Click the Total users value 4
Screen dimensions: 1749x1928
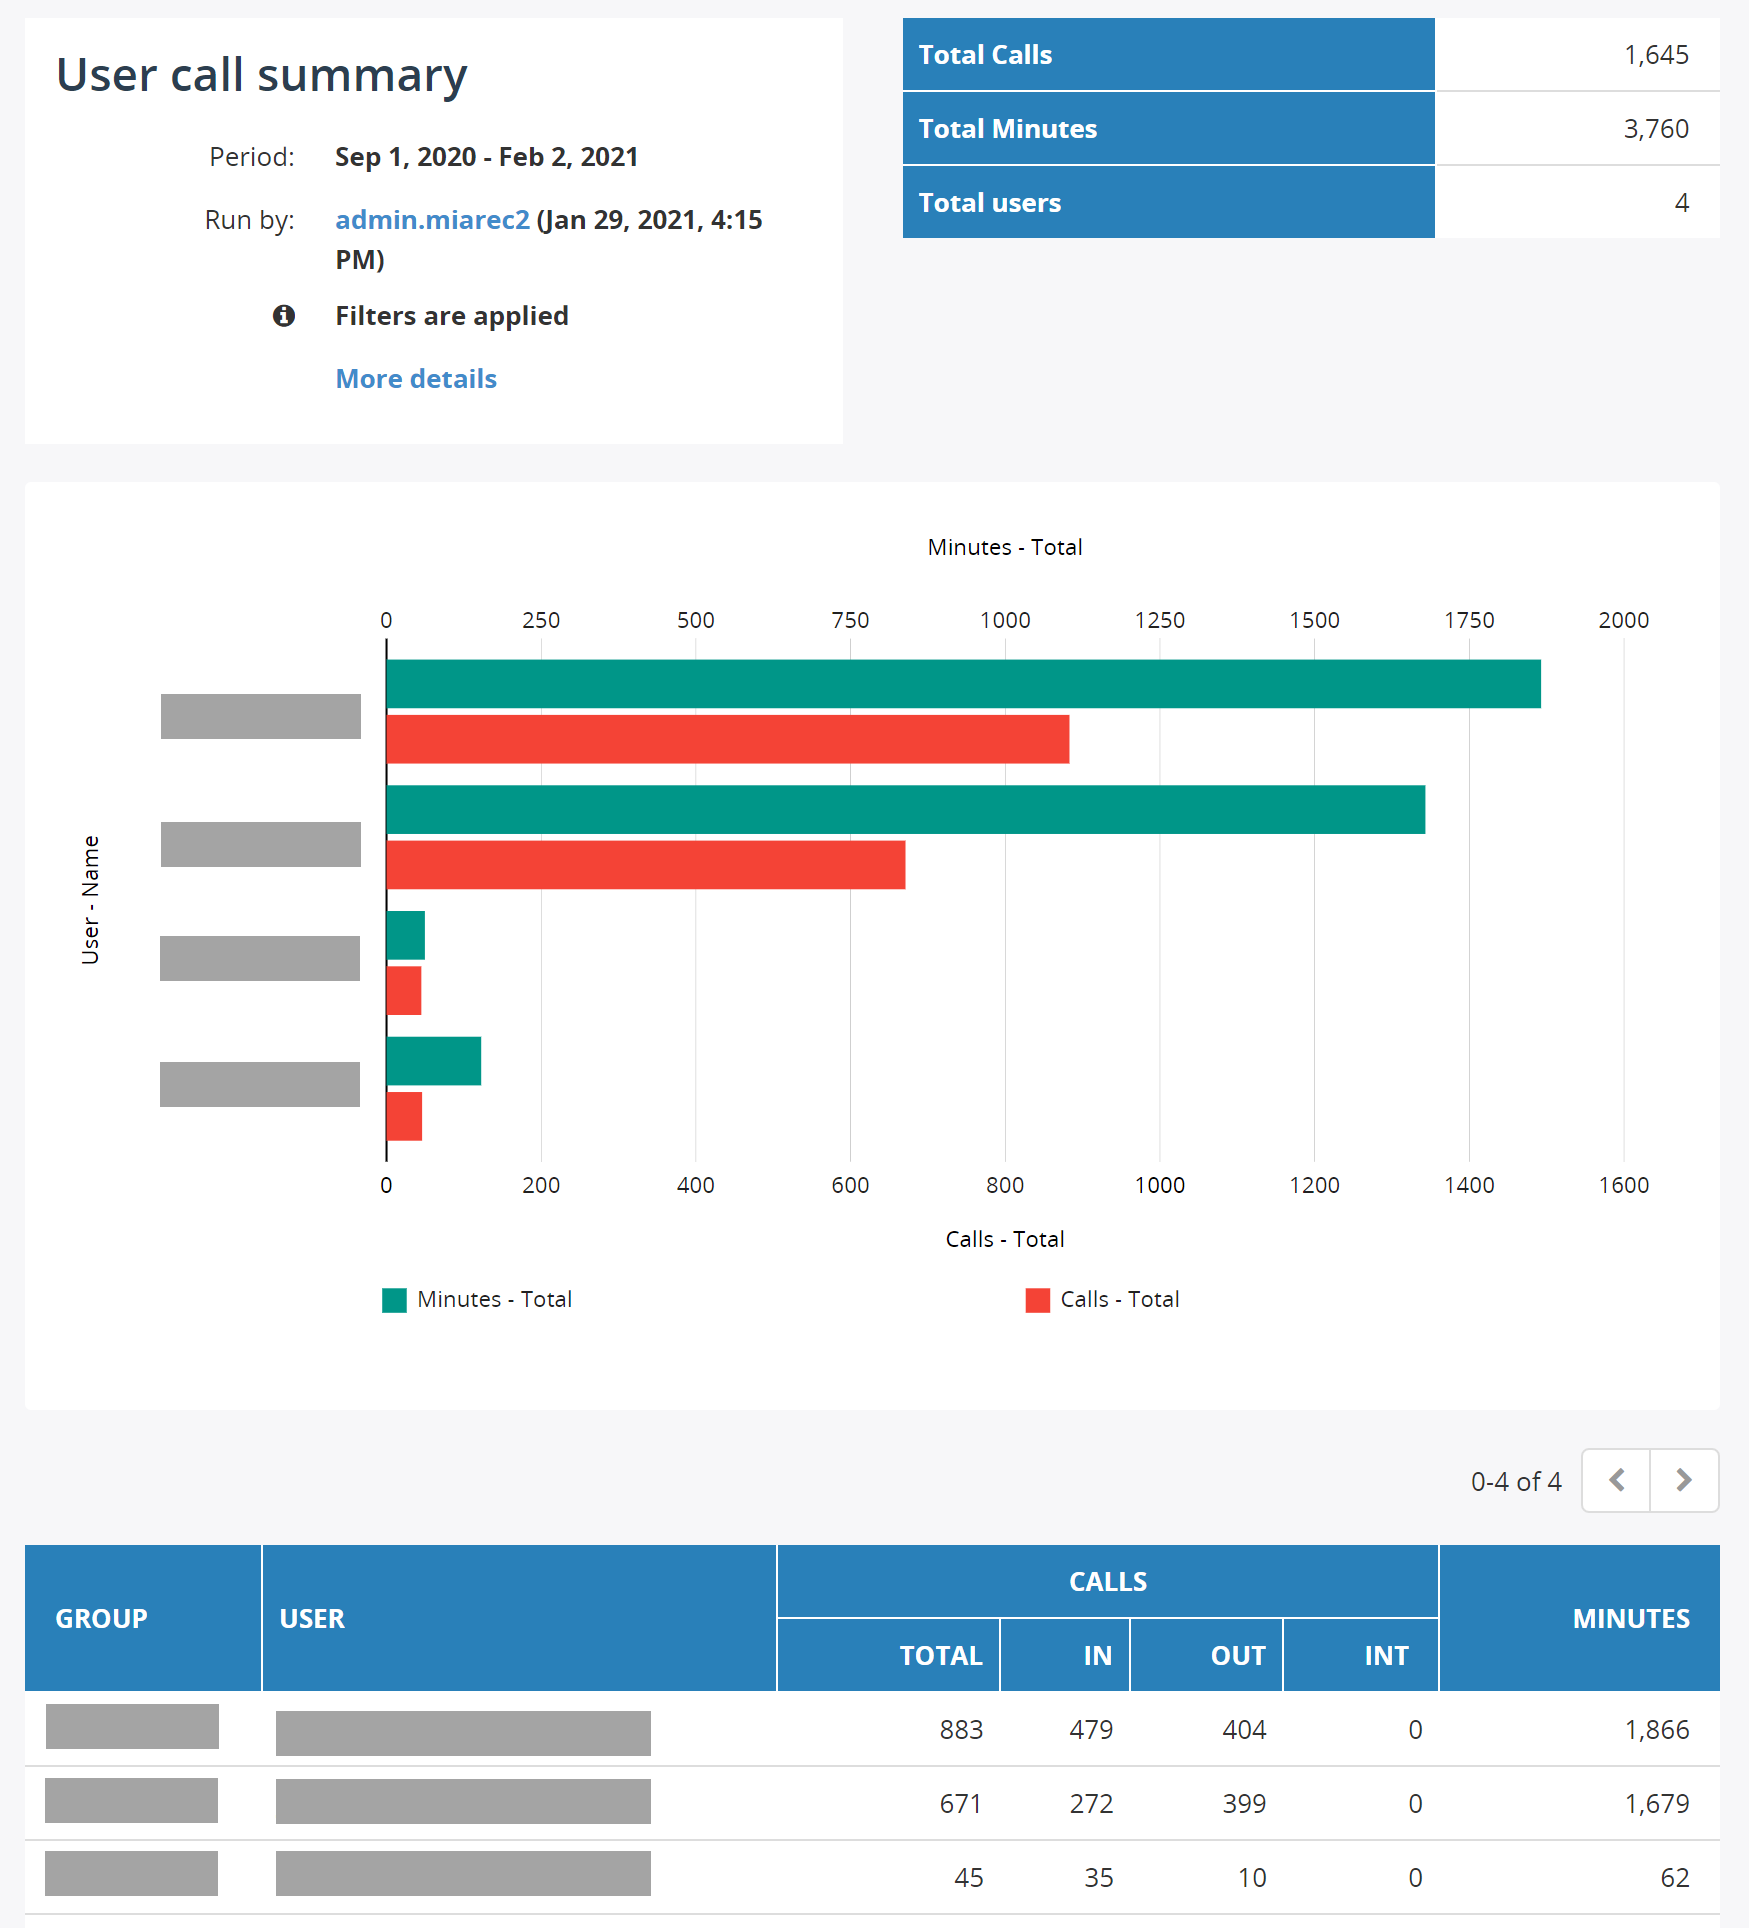[x=1682, y=203]
